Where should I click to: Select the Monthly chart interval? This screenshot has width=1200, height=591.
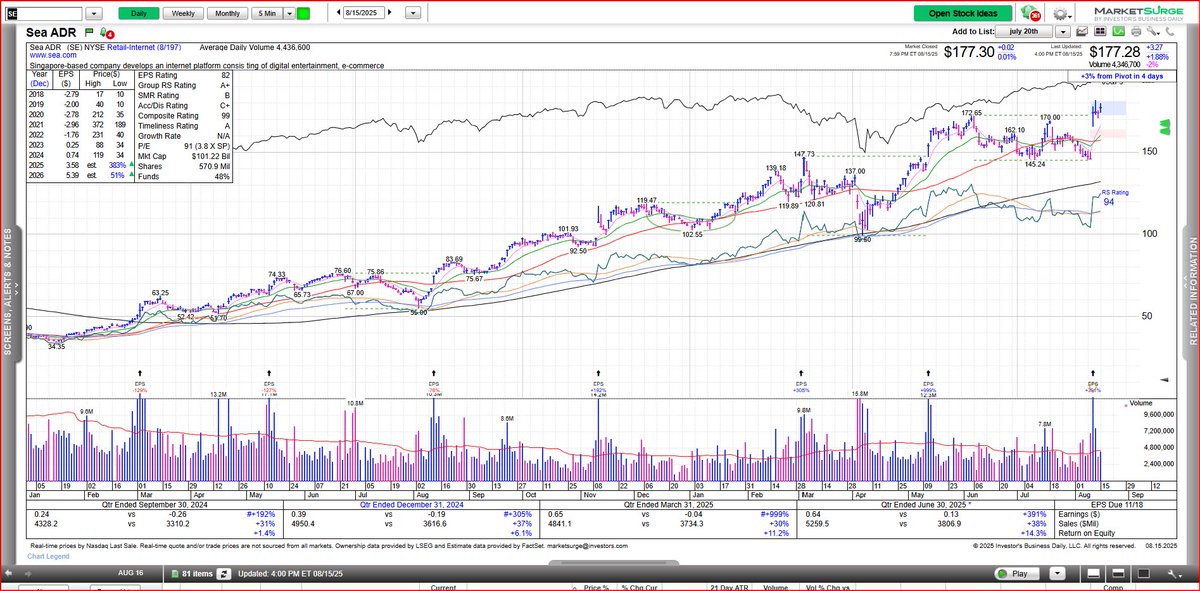pyautogui.click(x=227, y=14)
